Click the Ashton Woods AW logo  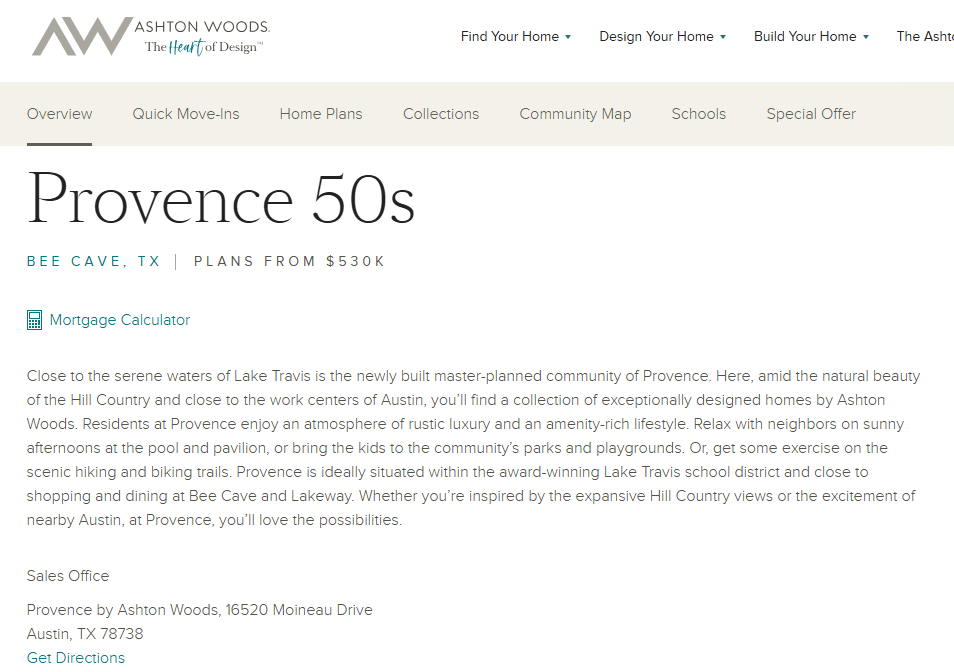[x=82, y=36]
